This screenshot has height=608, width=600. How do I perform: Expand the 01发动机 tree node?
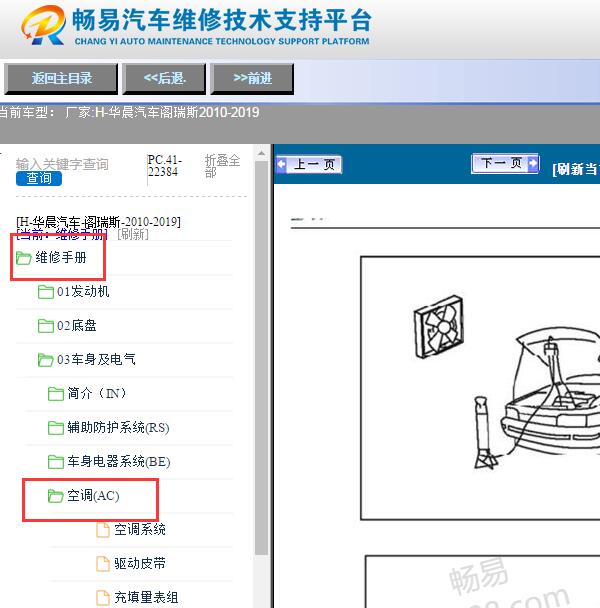(83, 291)
